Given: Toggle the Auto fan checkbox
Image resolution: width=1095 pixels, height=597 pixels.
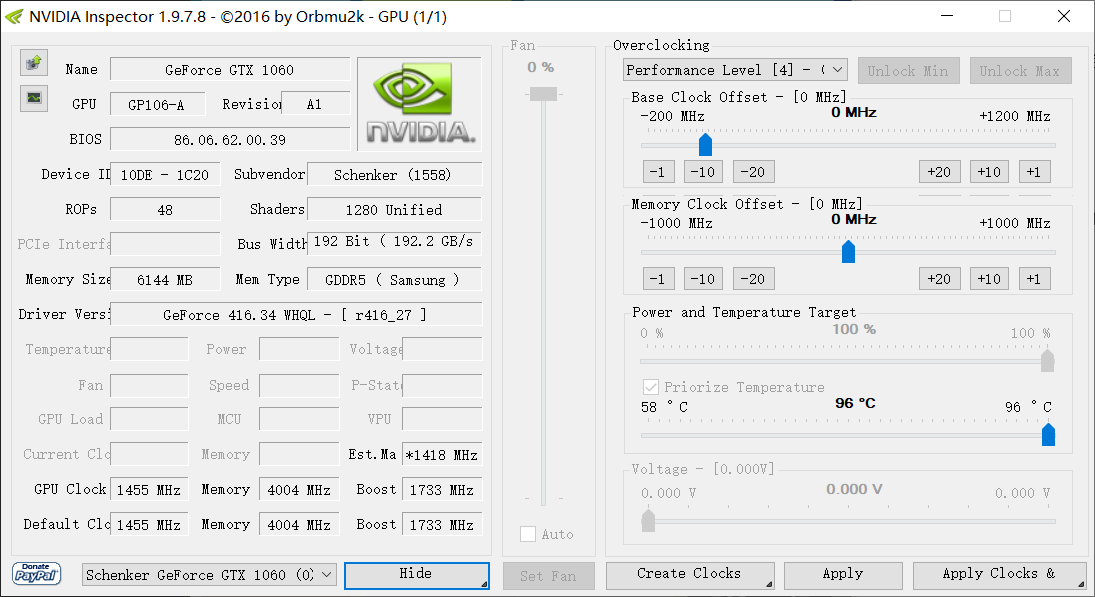Looking at the screenshot, I should 528,534.
